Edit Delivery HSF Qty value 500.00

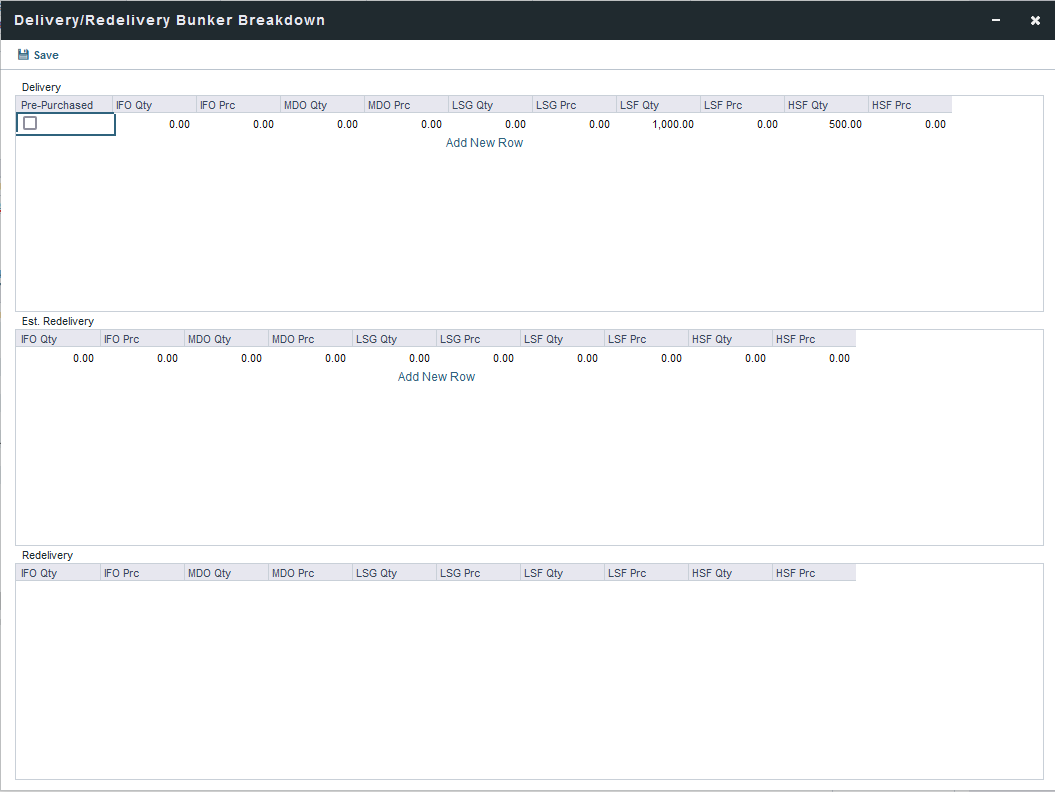click(x=826, y=124)
